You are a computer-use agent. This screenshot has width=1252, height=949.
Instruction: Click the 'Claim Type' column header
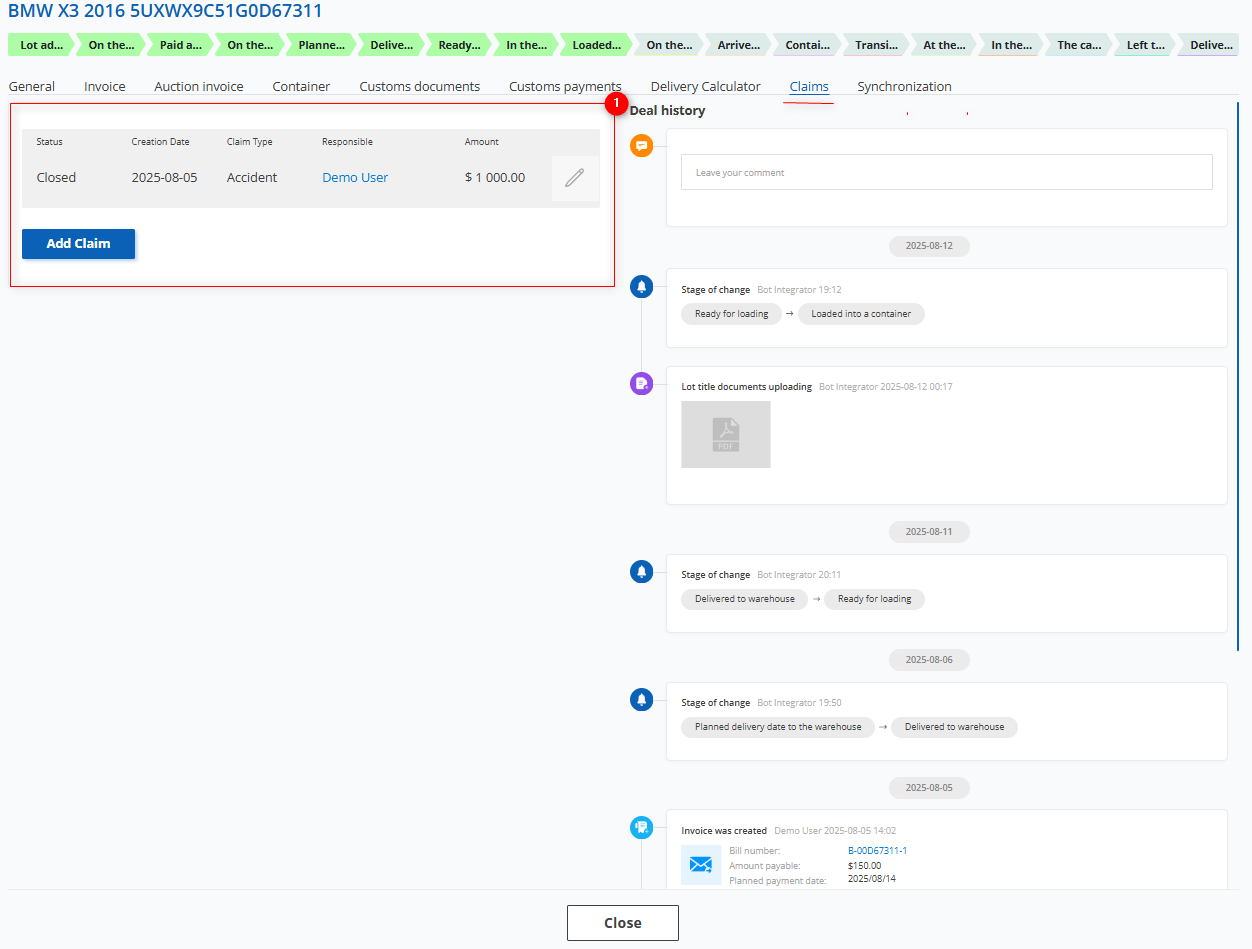pyautogui.click(x=250, y=142)
